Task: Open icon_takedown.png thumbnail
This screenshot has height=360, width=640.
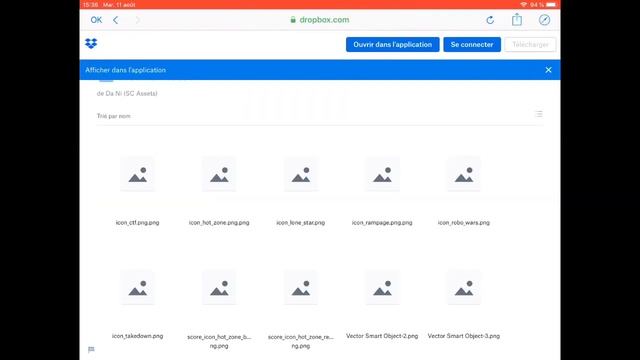Action: 138,288
